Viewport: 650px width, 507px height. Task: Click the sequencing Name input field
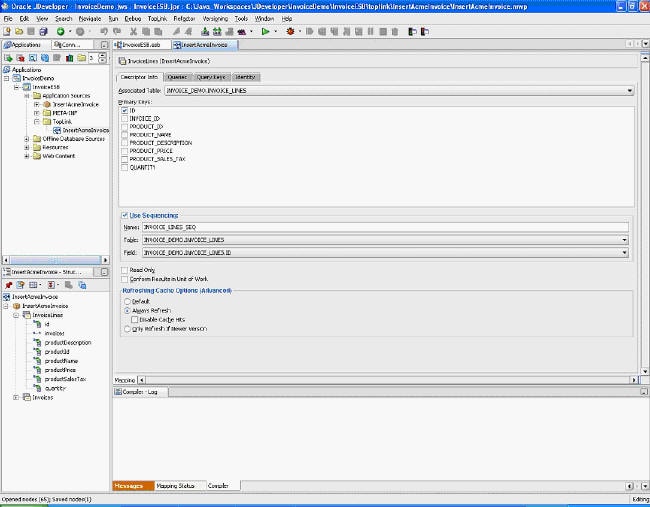(x=385, y=227)
